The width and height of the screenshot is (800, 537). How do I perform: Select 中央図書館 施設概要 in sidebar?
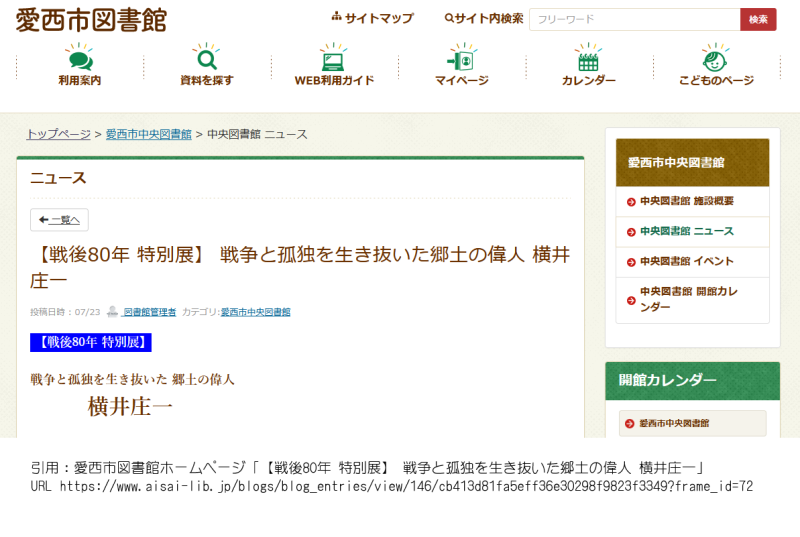[687, 201]
